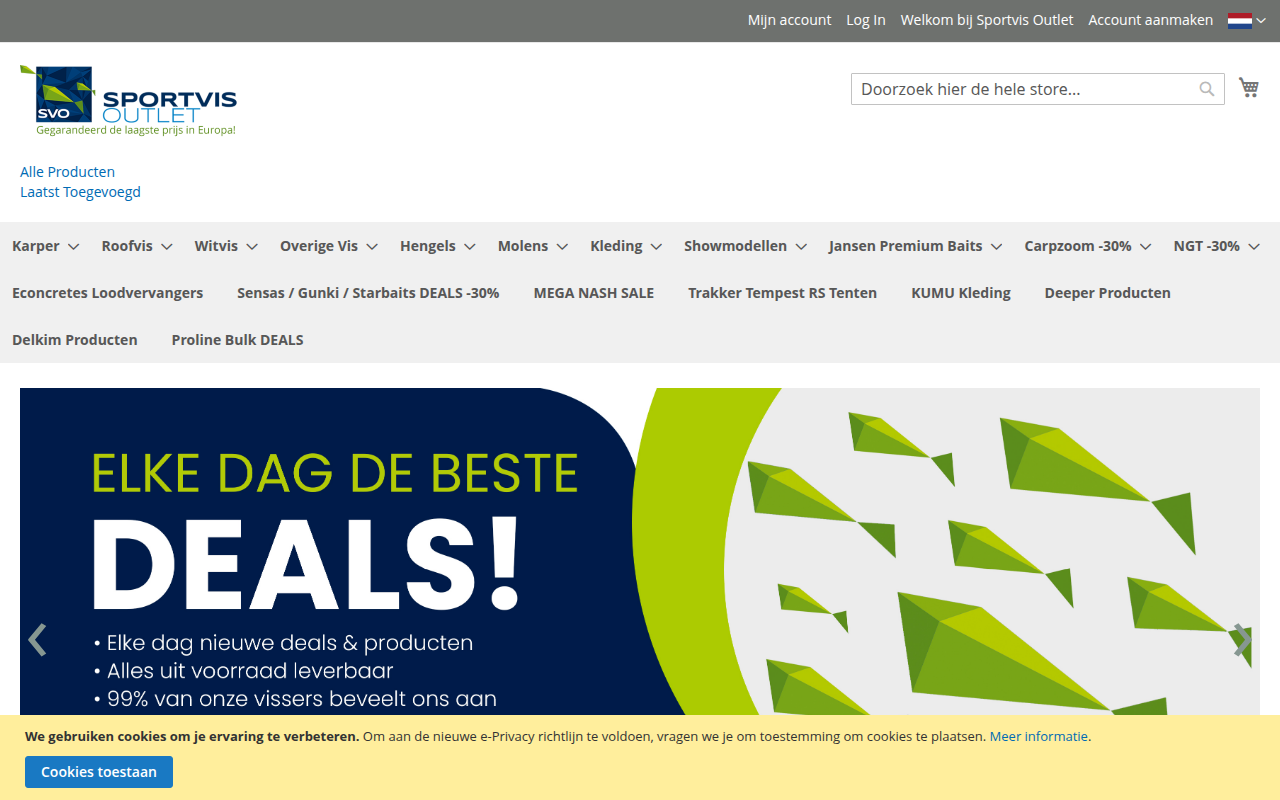This screenshot has height=800, width=1280.
Task: Expand the NGT -30% chevron
Action: tap(1254, 247)
